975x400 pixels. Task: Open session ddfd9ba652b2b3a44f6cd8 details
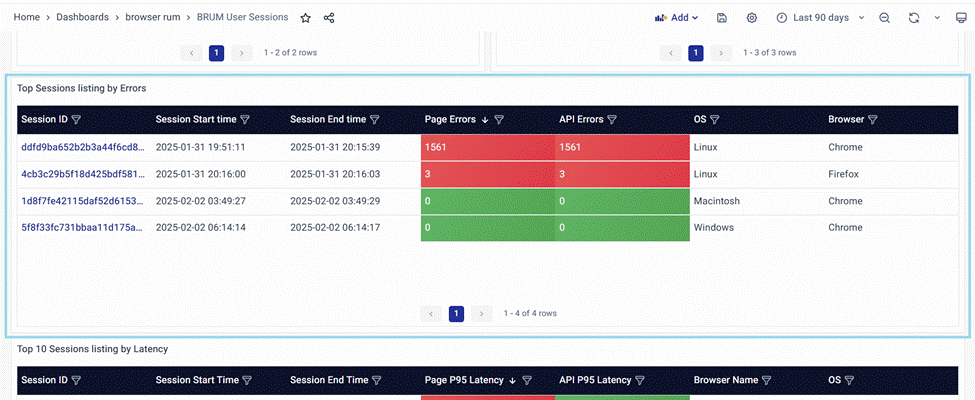coord(83,147)
